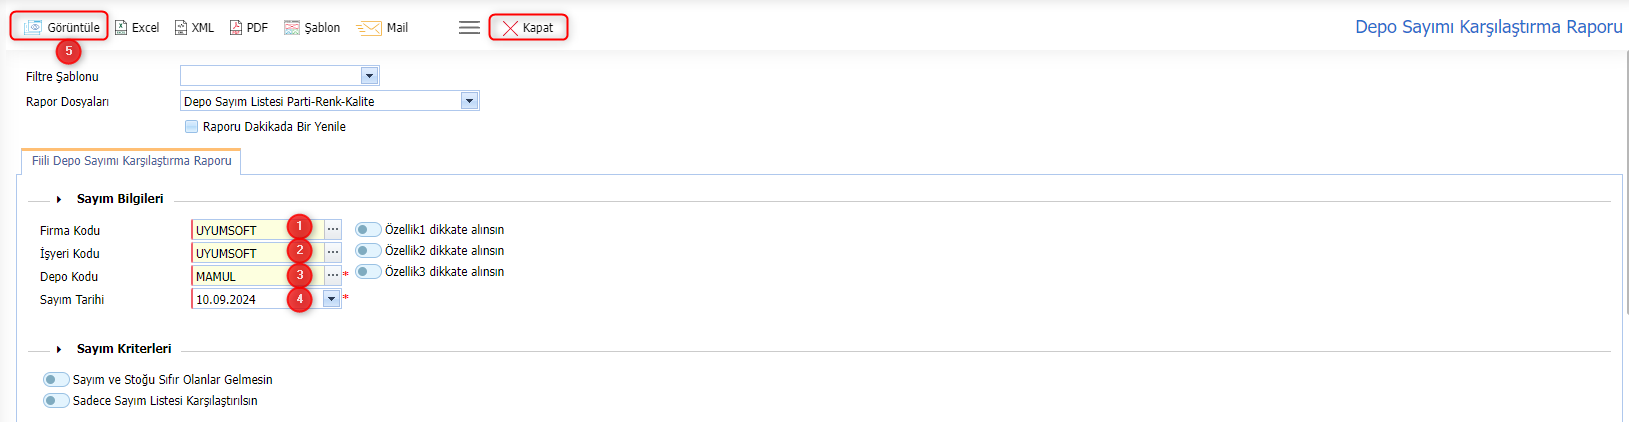The width and height of the screenshot is (1629, 422).
Task: Toggle Sayım ve Stoğu Sıfır Olanlar Gelmesin
Action: (x=56, y=380)
